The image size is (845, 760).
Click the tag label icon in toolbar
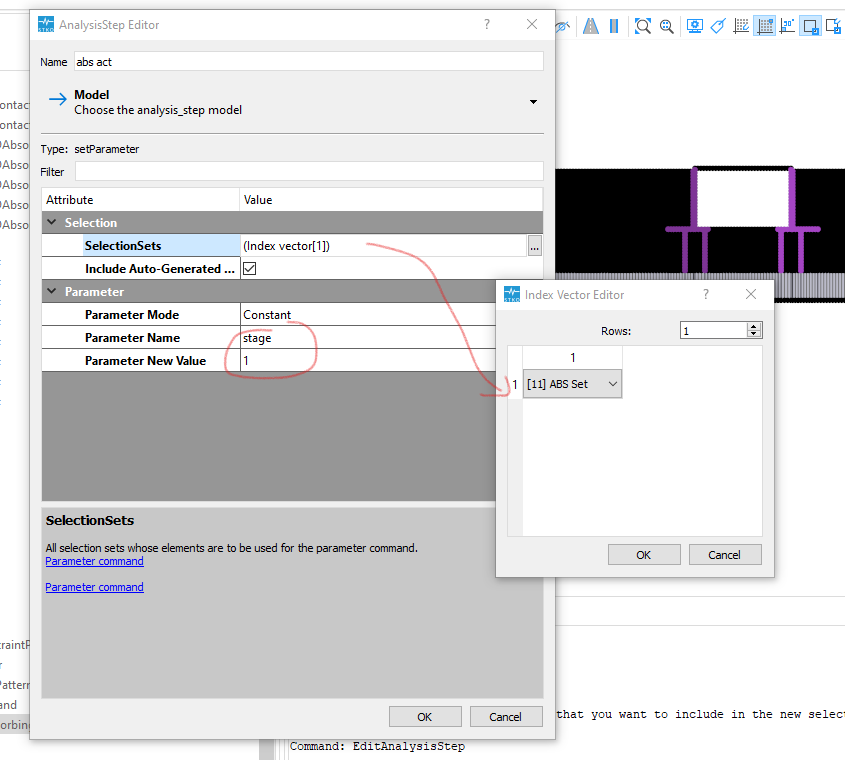718,26
